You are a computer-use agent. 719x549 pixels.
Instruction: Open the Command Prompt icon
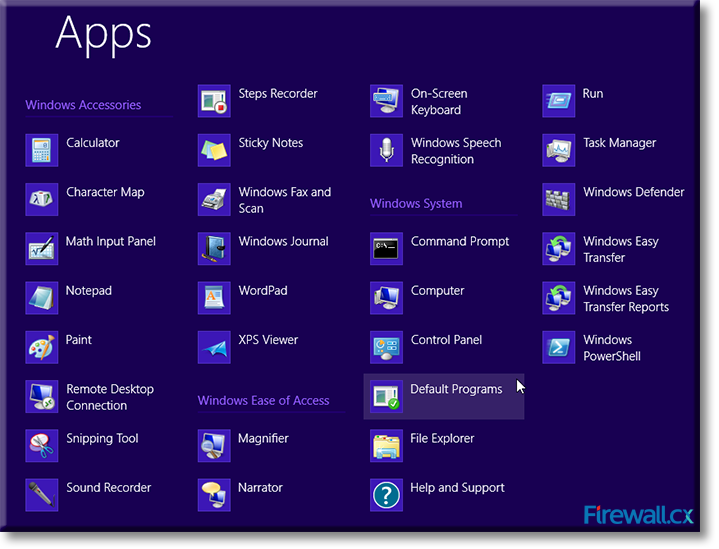387,249
